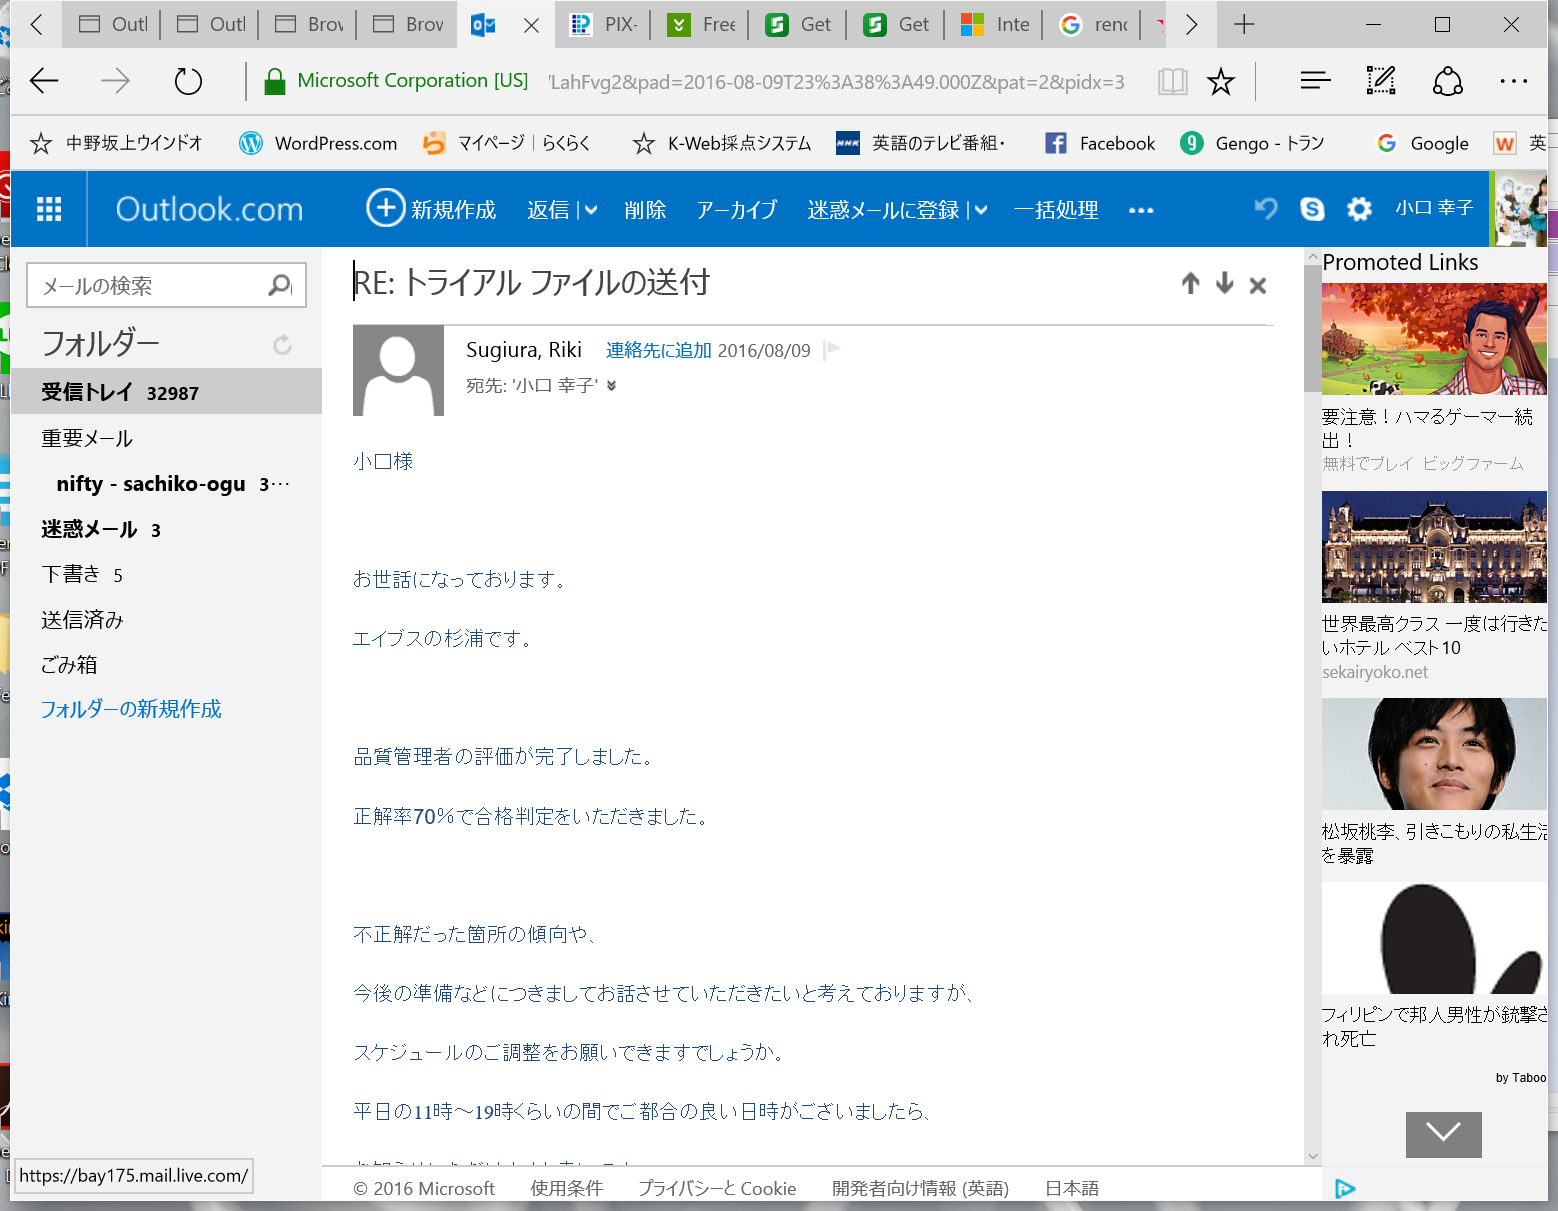Expand the junk mail dropdown arrow

tap(981, 210)
